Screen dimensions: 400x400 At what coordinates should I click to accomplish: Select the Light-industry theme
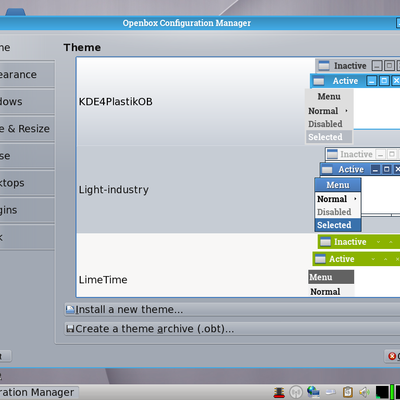(x=238, y=189)
